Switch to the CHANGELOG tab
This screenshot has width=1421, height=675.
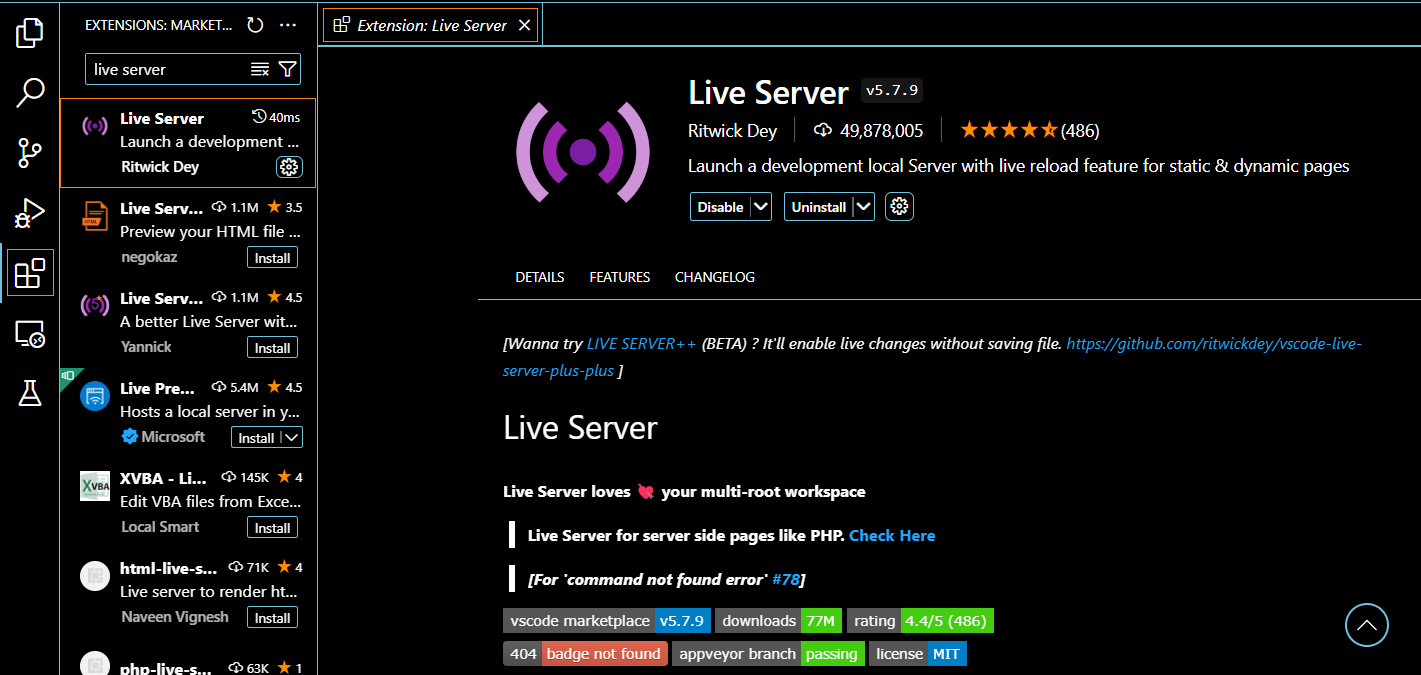coord(714,277)
